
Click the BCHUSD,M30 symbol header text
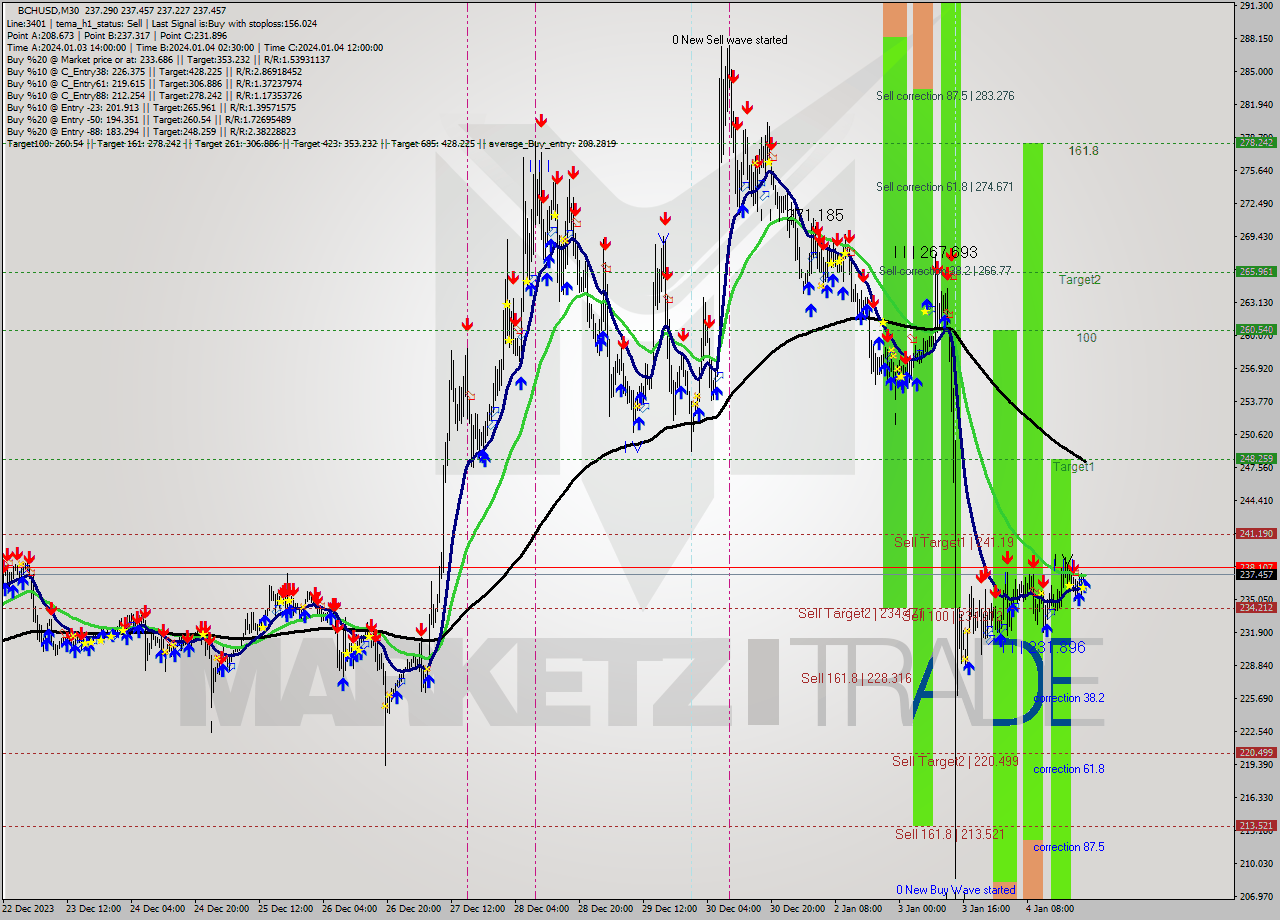pyautogui.click(x=46, y=10)
